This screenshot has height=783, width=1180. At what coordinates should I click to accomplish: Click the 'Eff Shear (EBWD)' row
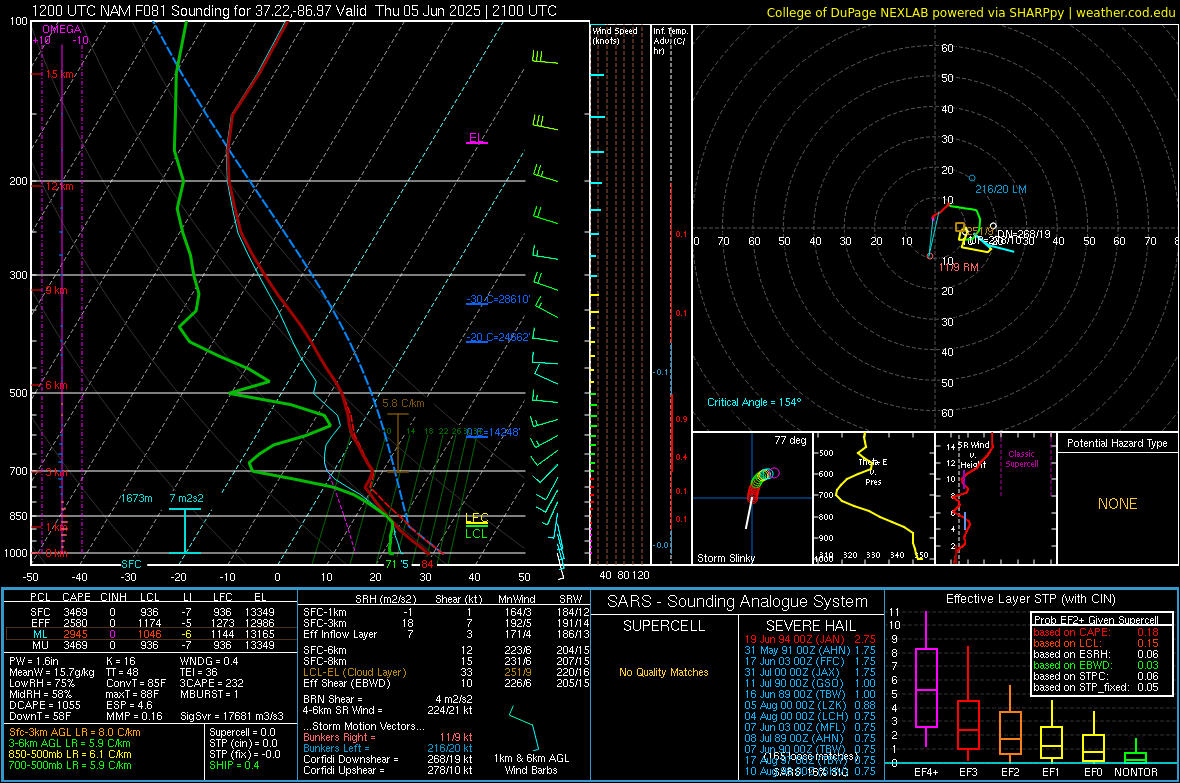pos(446,683)
